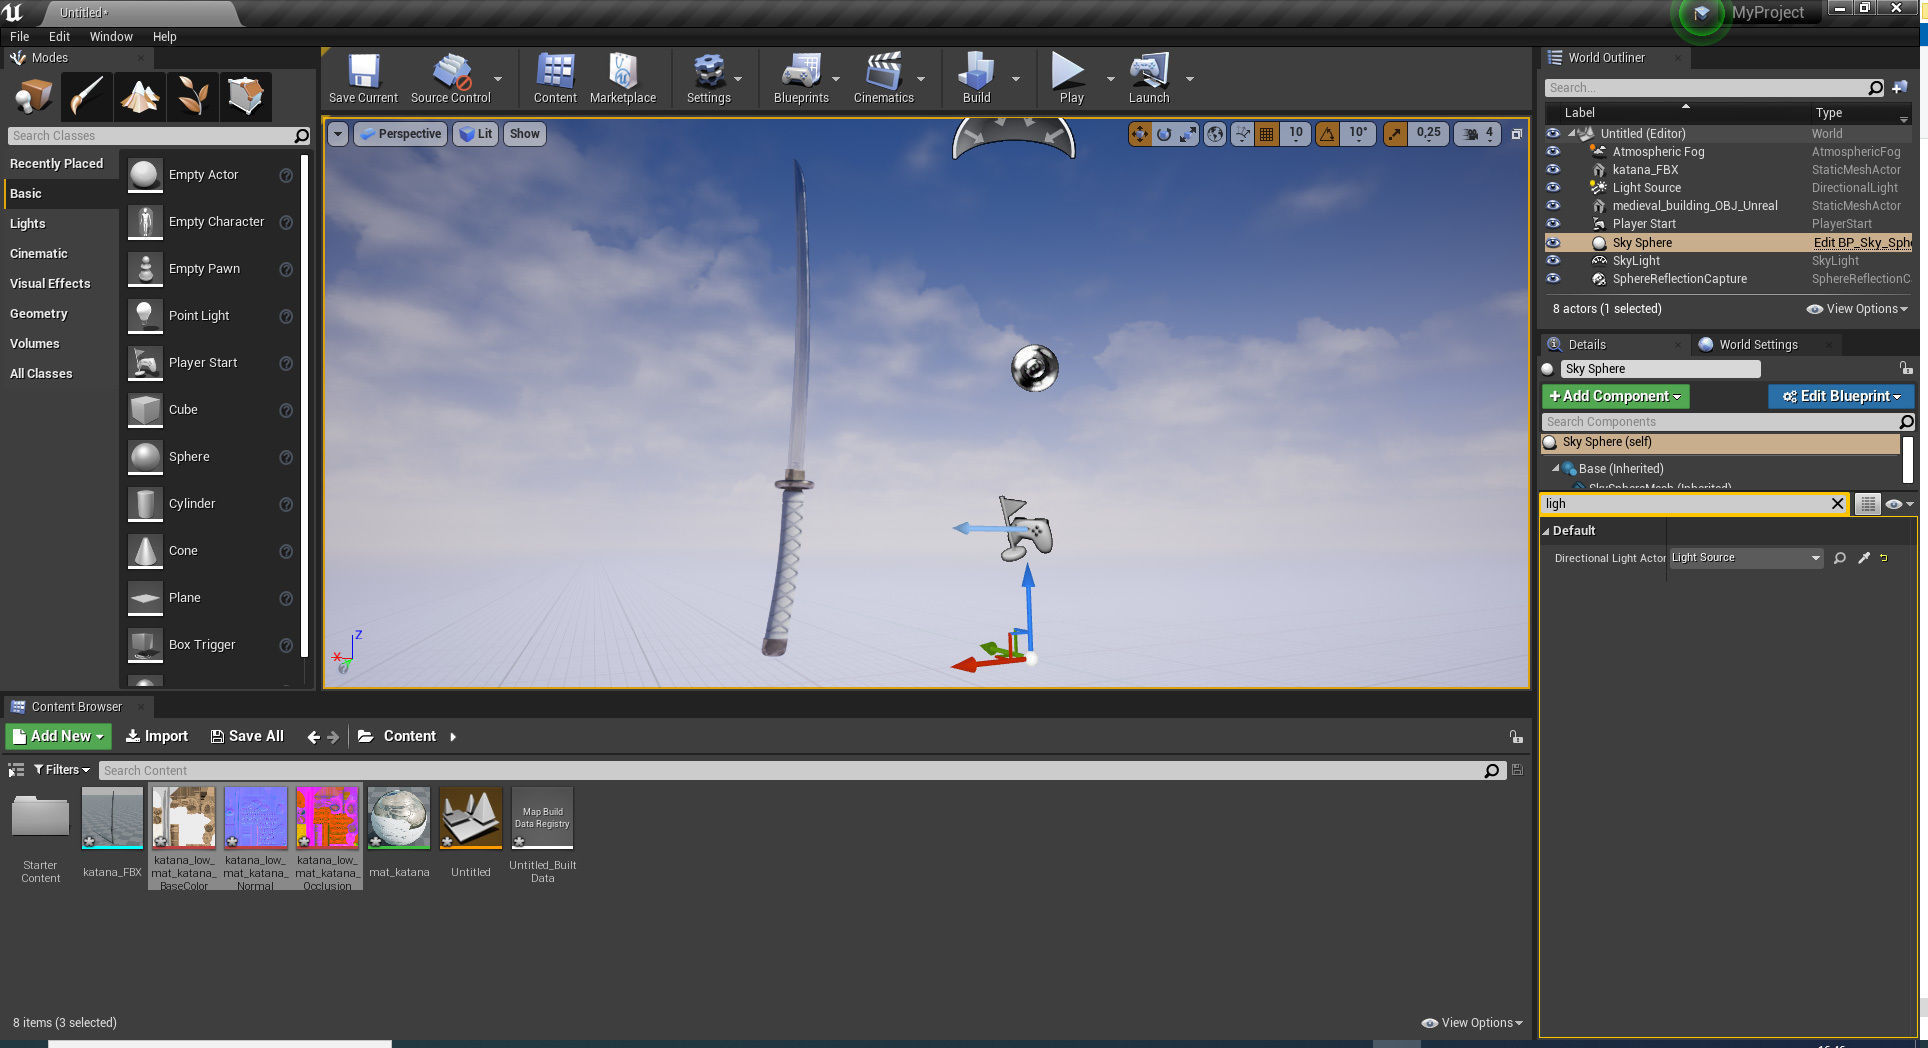Click Save All in Content Browser
Image resolution: width=1928 pixels, height=1048 pixels.
pyautogui.click(x=247, y=737)
